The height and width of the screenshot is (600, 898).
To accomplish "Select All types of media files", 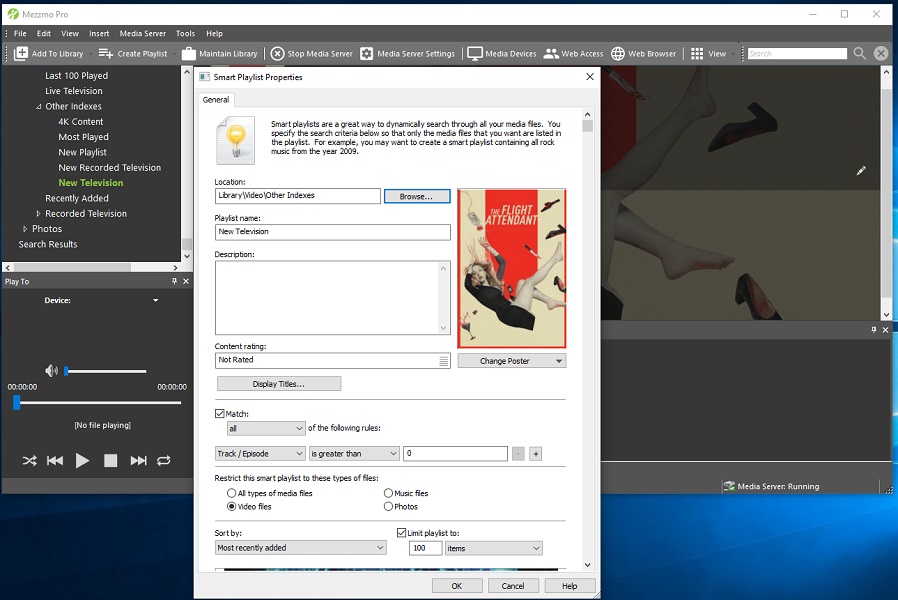I will pyautogui.click(x=231, y=493).
